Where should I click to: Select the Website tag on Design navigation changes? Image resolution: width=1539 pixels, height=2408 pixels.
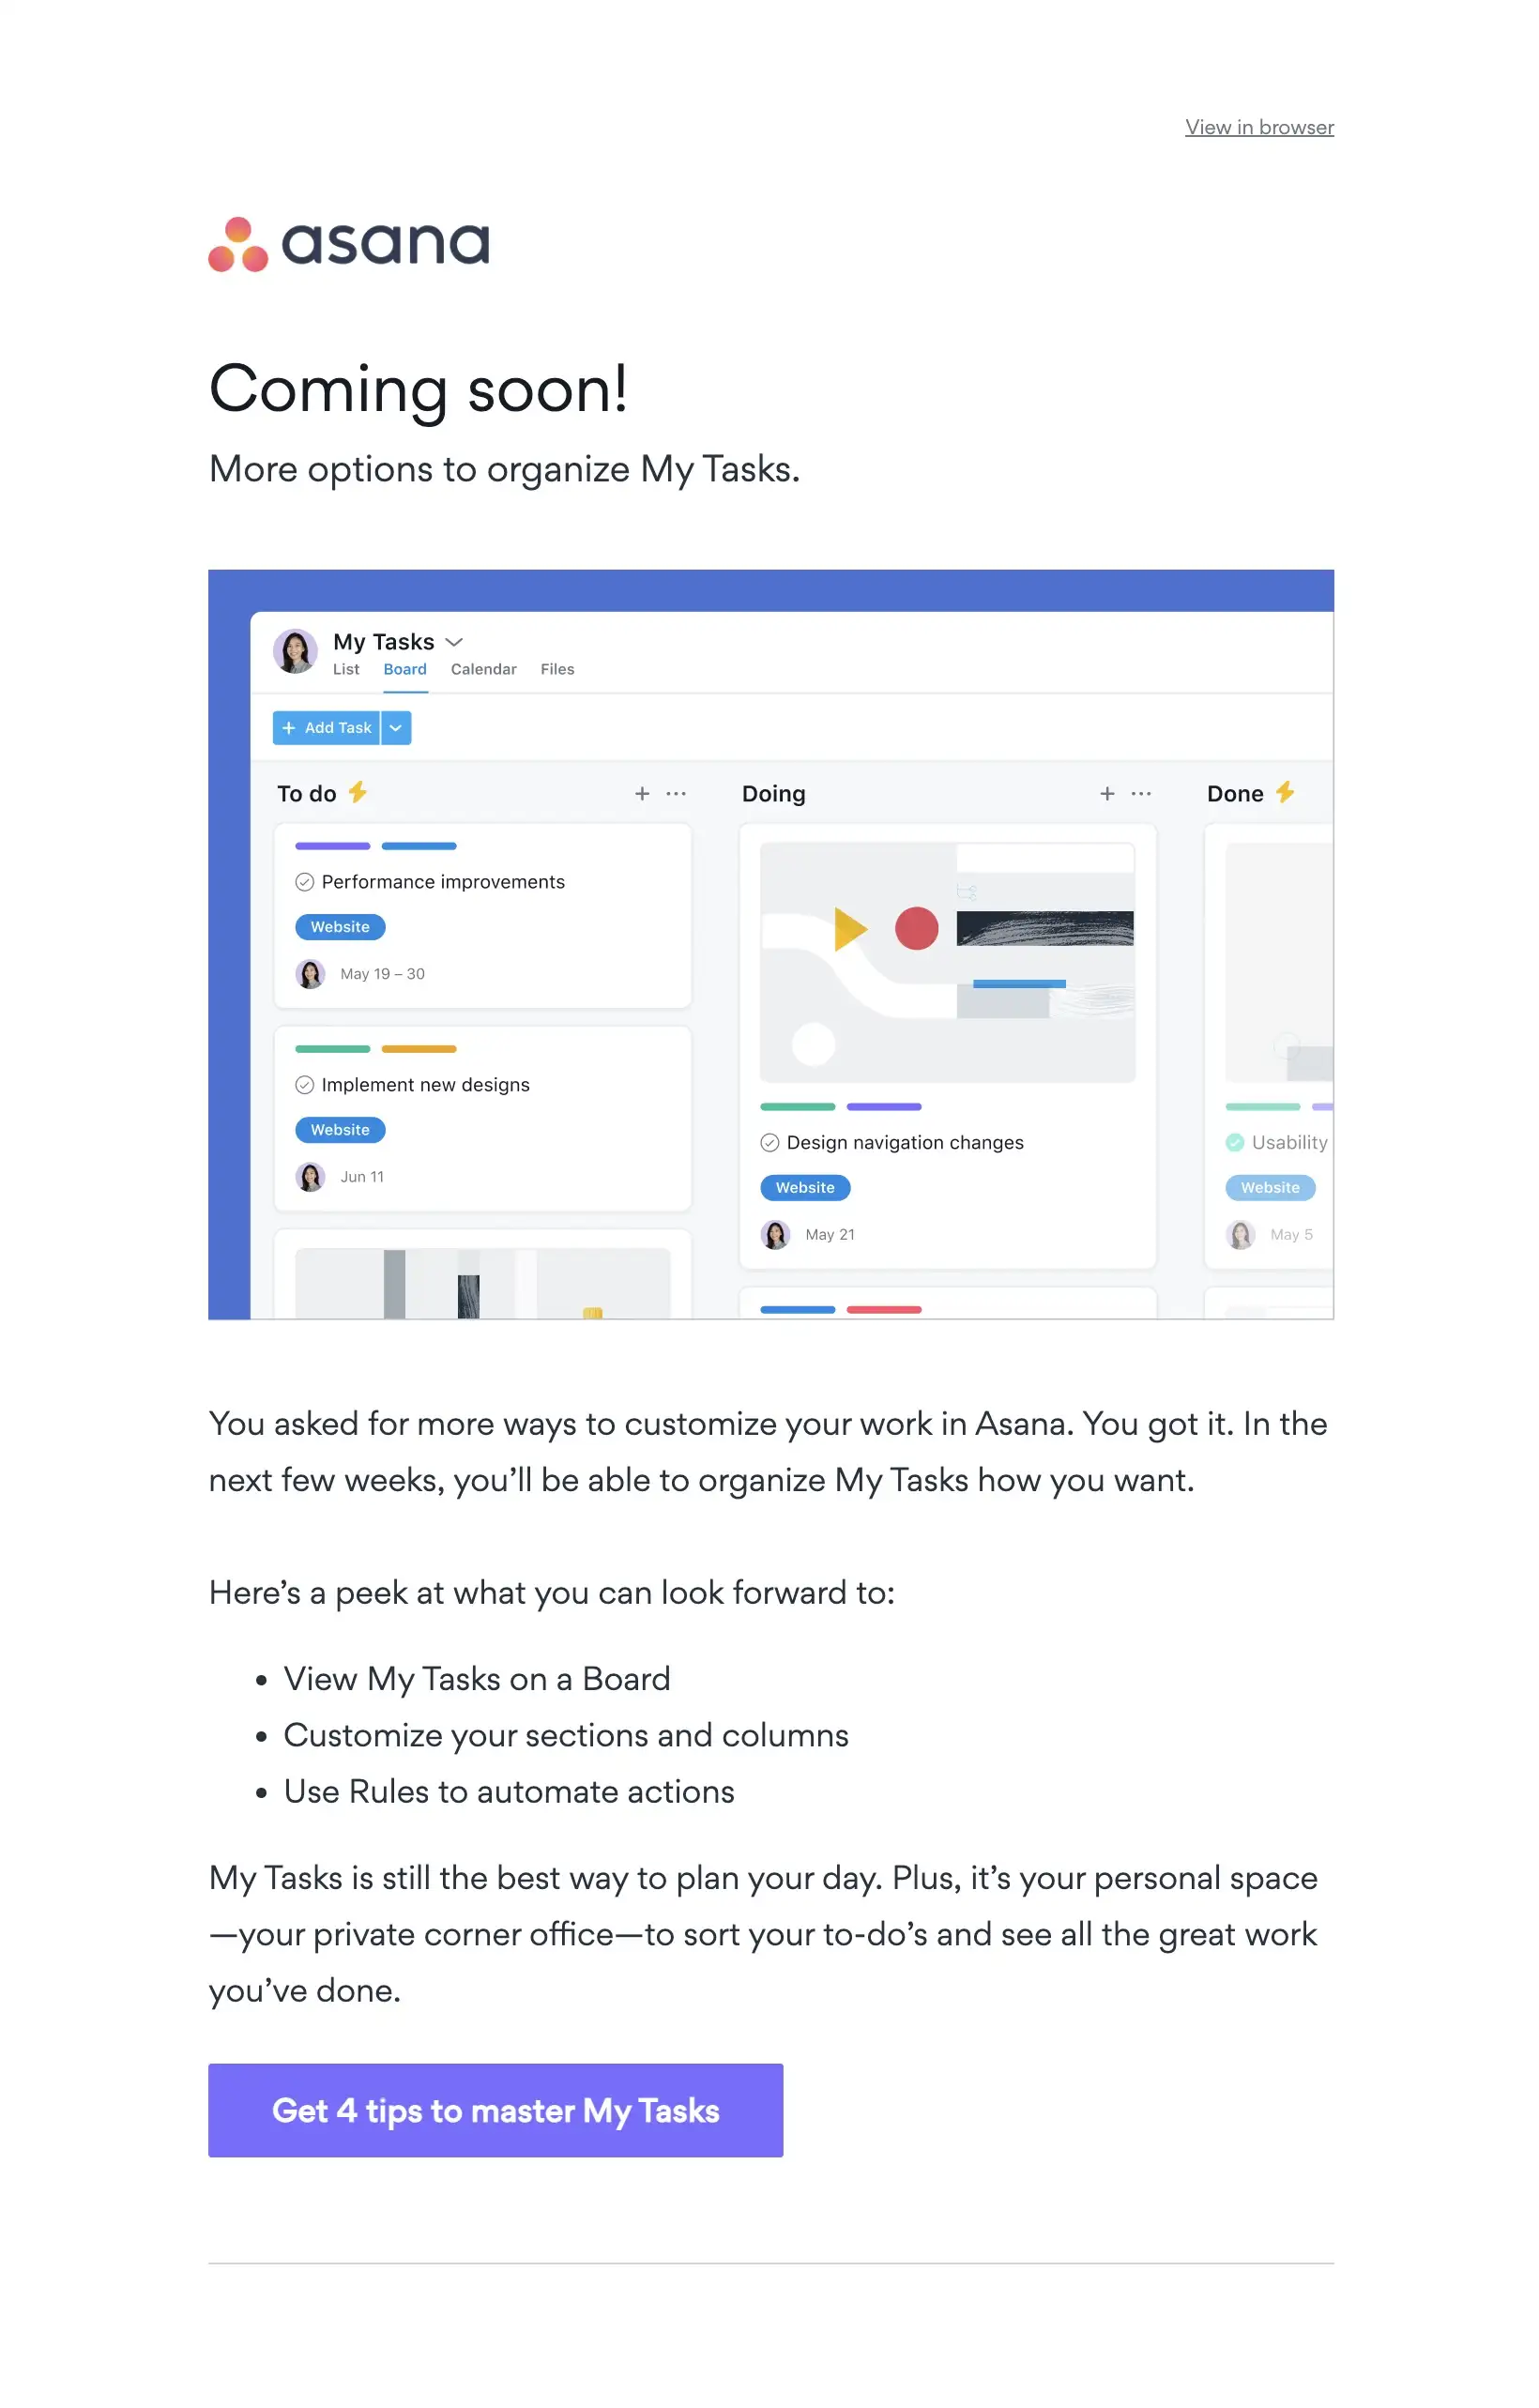pyautogui.click(x=805, y=1187)
